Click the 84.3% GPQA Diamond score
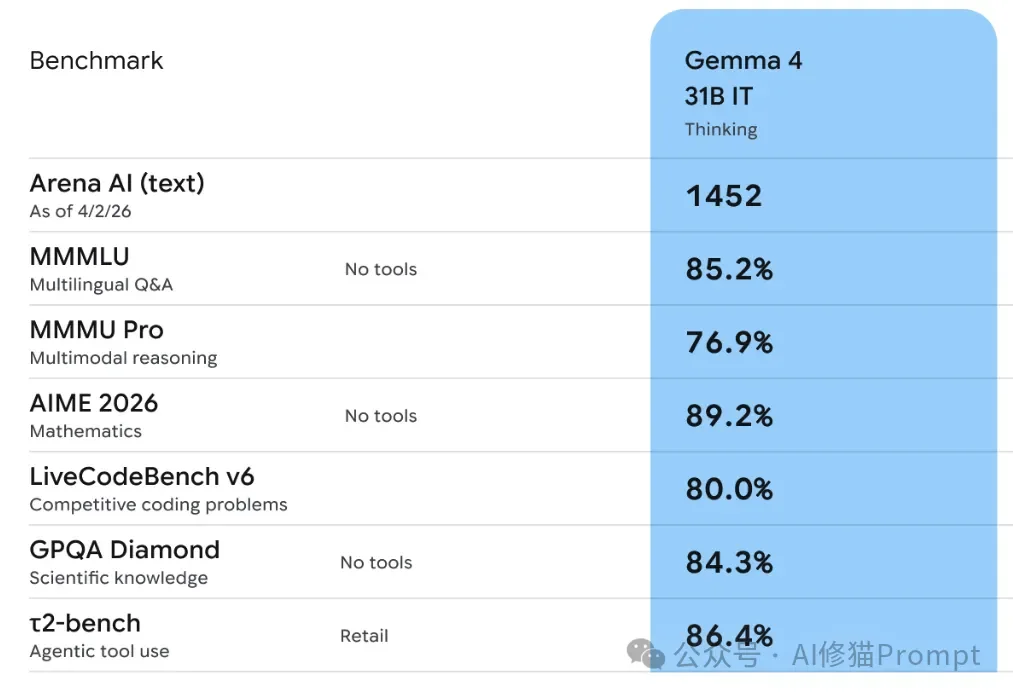This screenshot has height=696, width=1013. click(x=729, y=562)
